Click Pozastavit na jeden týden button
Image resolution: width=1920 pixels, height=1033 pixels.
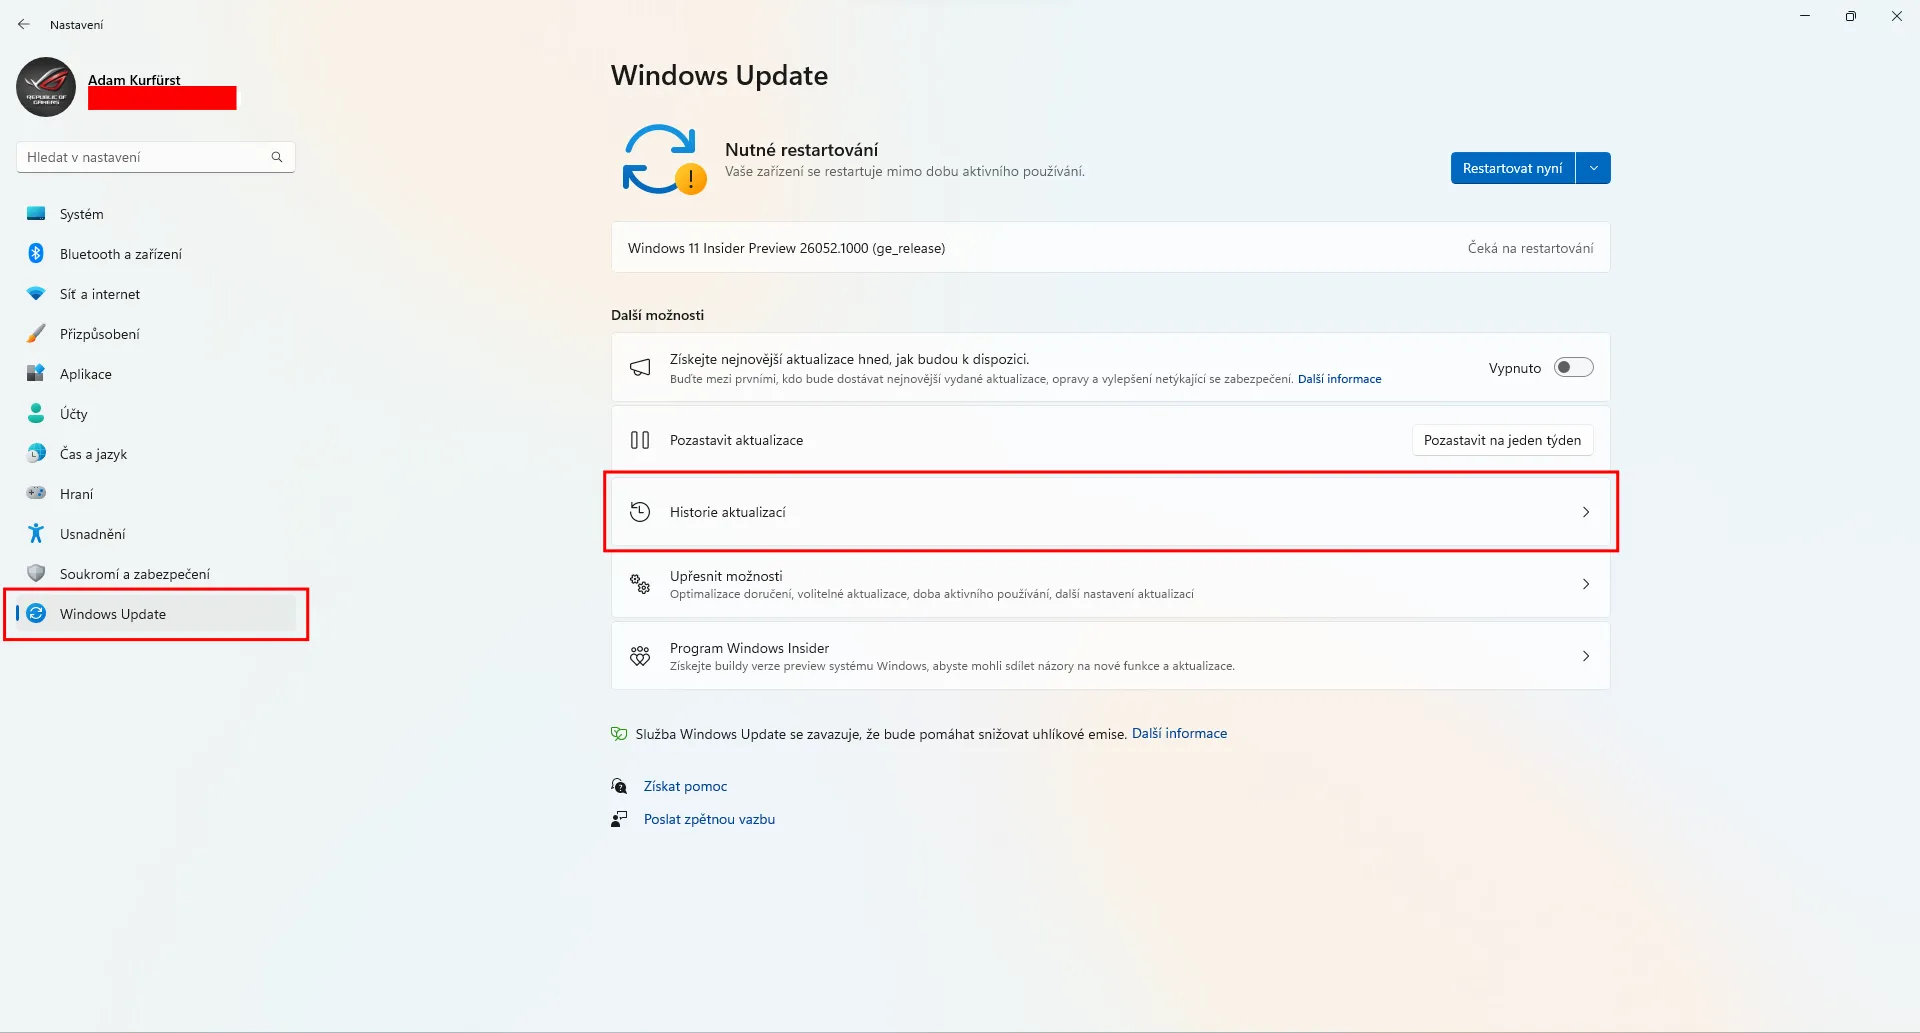pyautogui.click(x=1502, y=440)
